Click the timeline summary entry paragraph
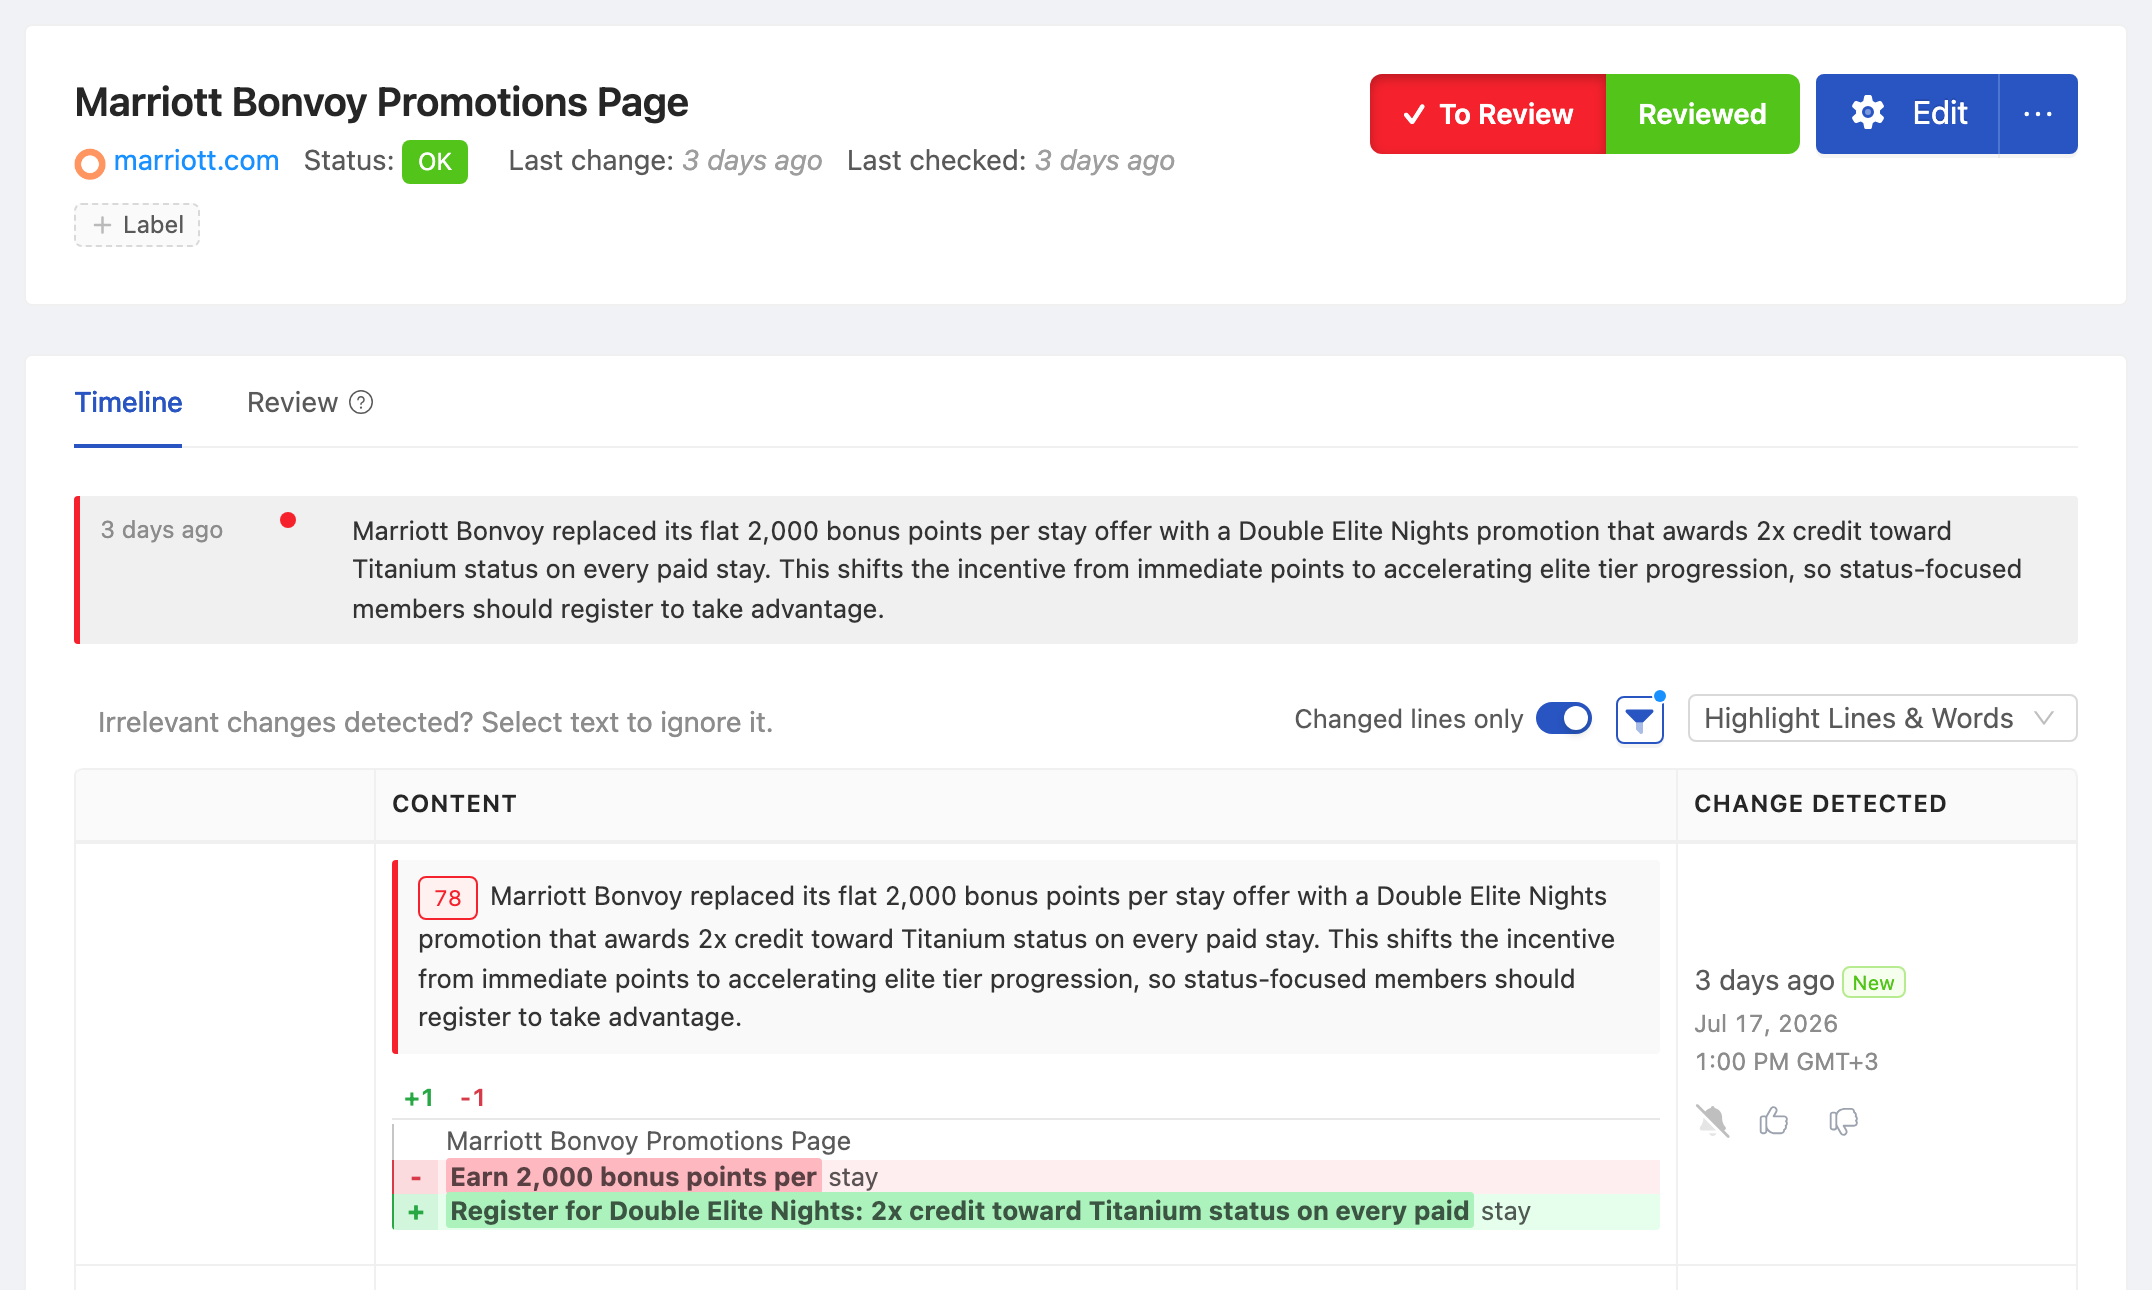Screen dimensions: 2152x1290 click(x=1186, y=569)
